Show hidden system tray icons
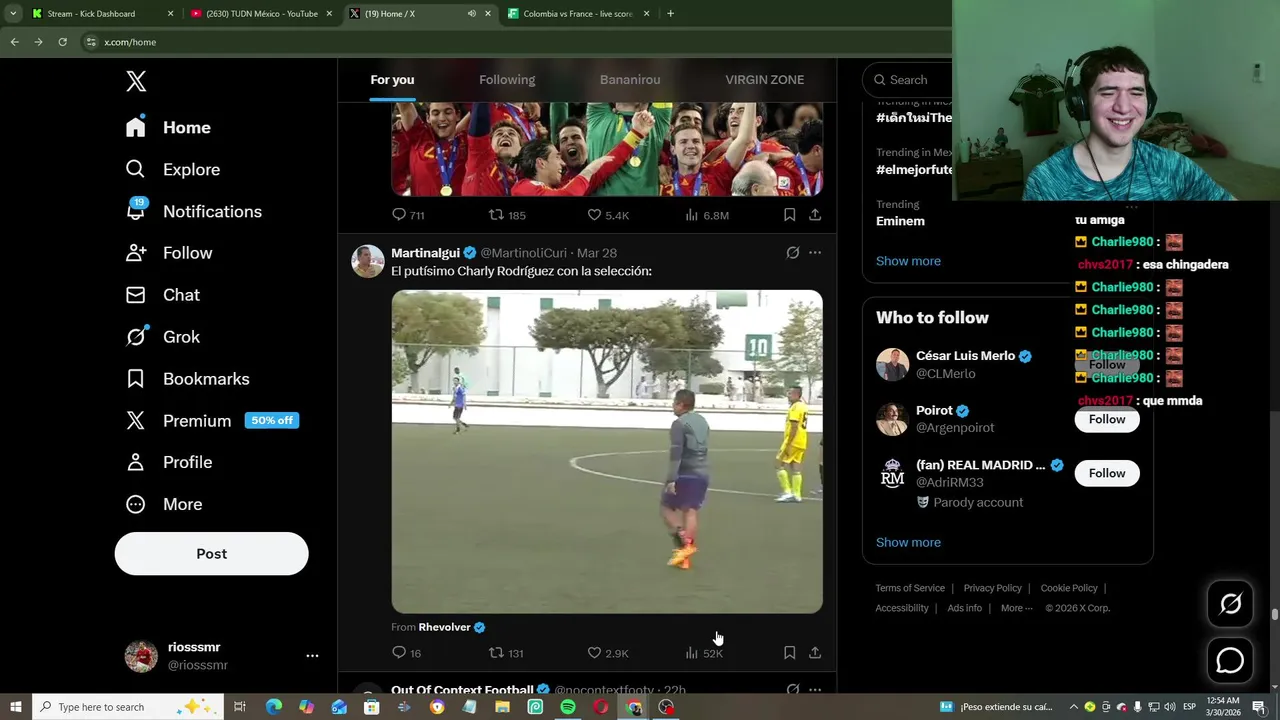 point(1073,707)
